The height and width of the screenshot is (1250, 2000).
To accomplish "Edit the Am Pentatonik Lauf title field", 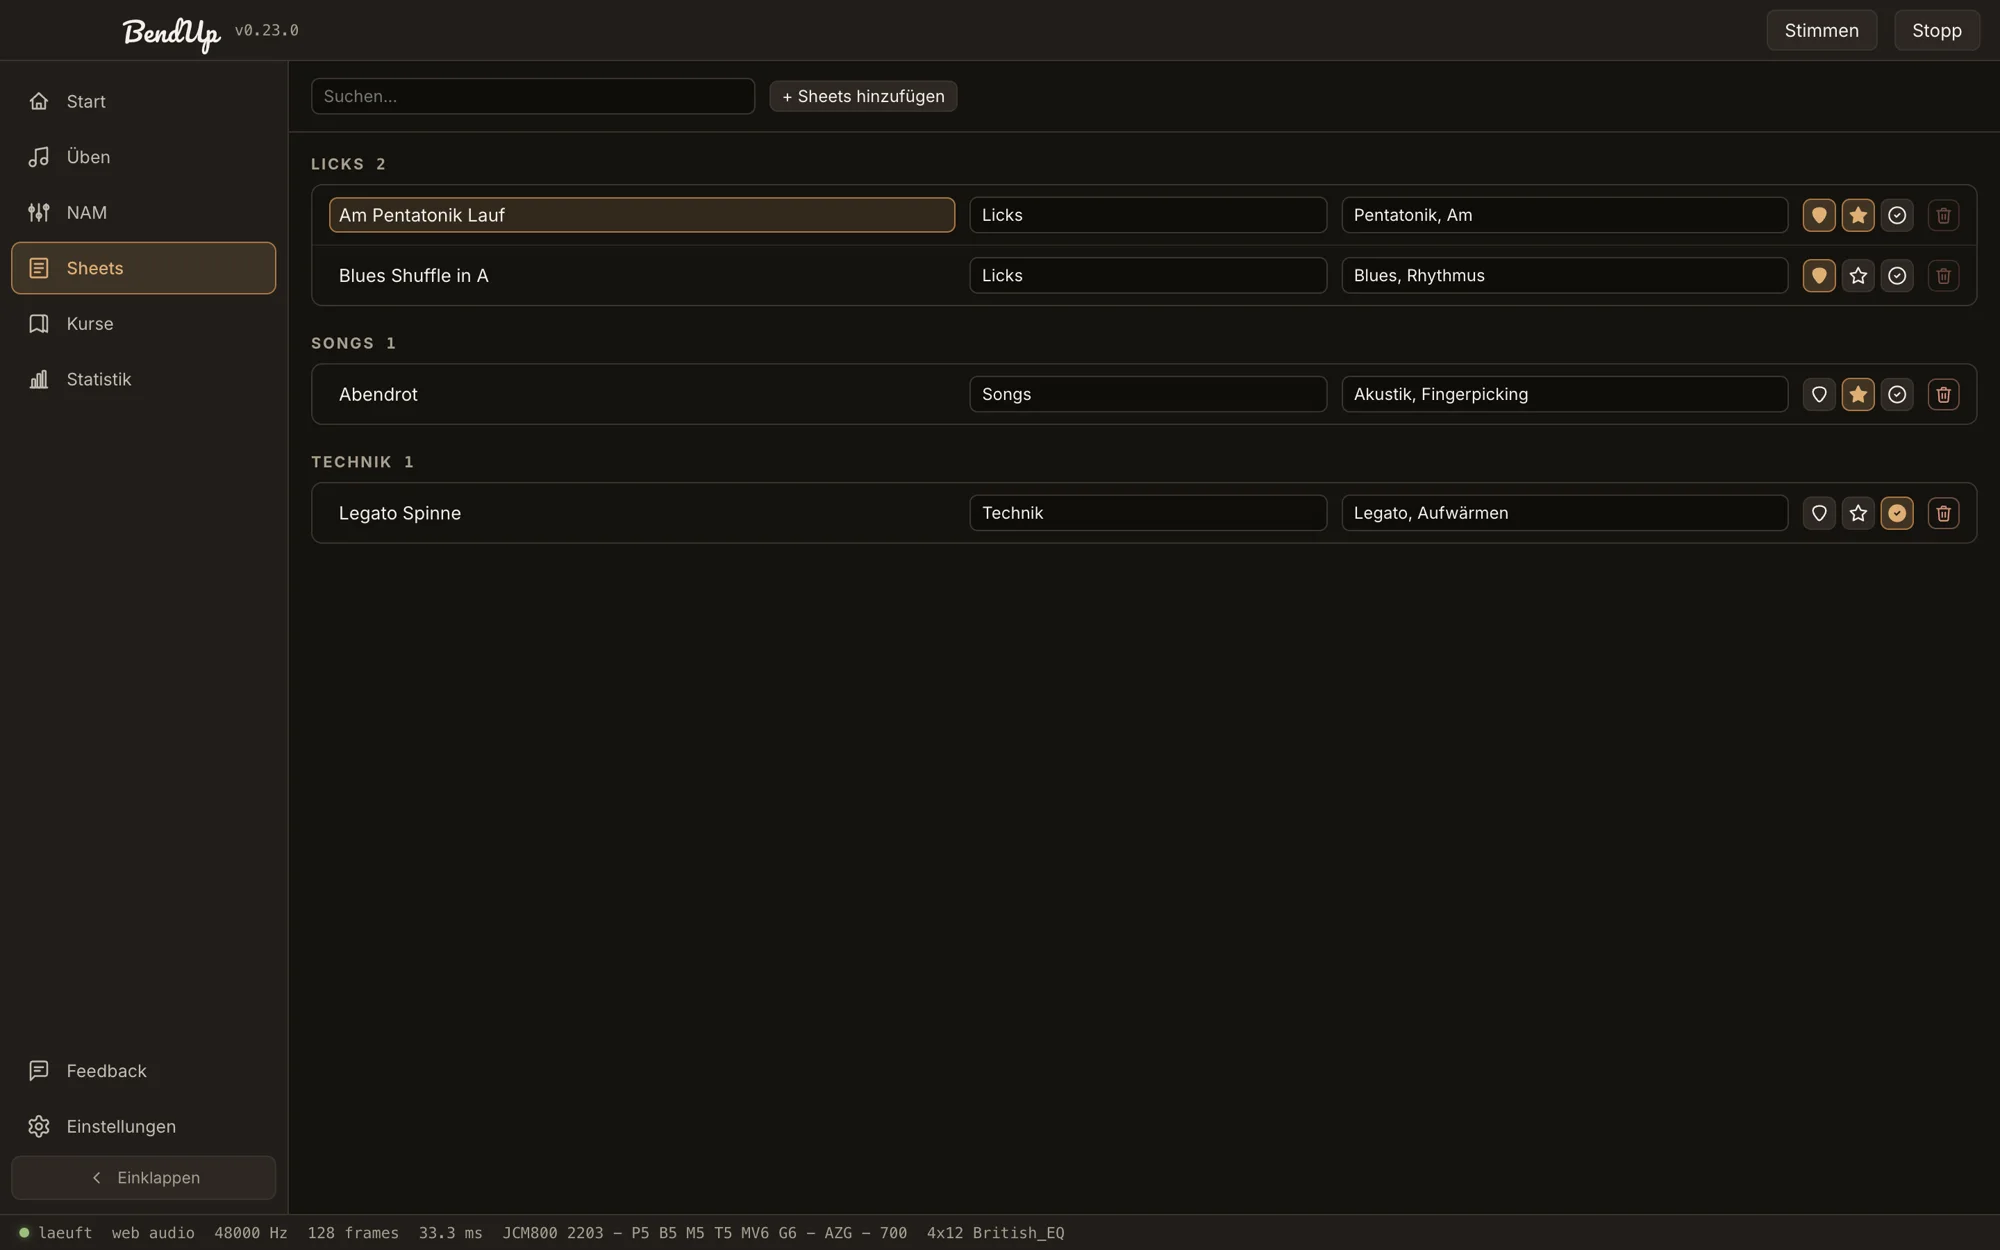I will pos(642,215).
